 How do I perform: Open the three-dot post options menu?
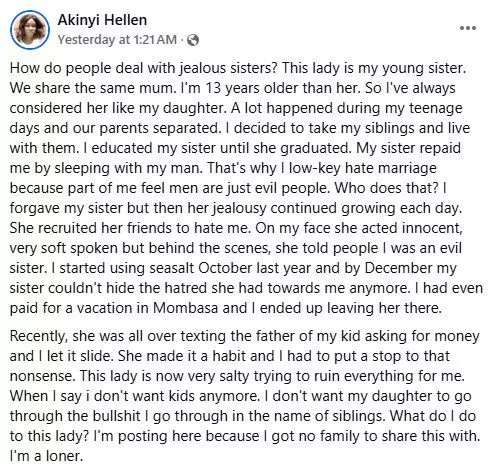click(468, 28)
